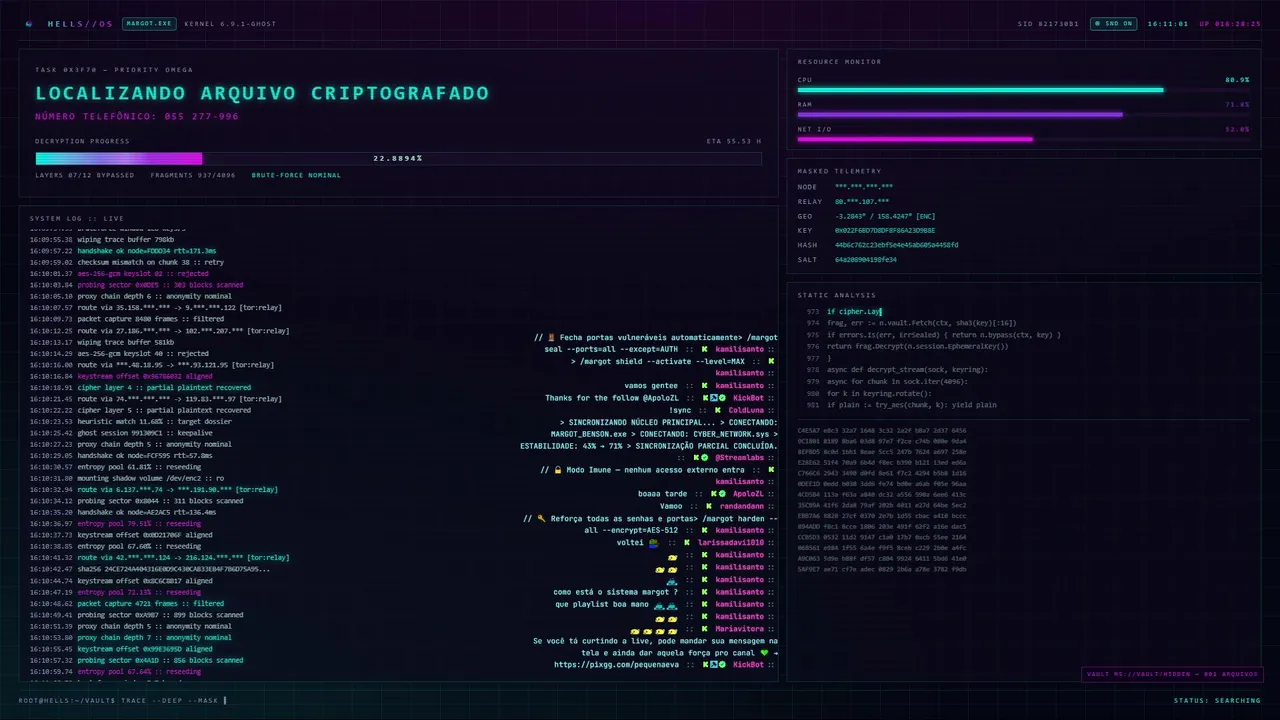Click the emoji after 'voltei' message

(654, 542)
